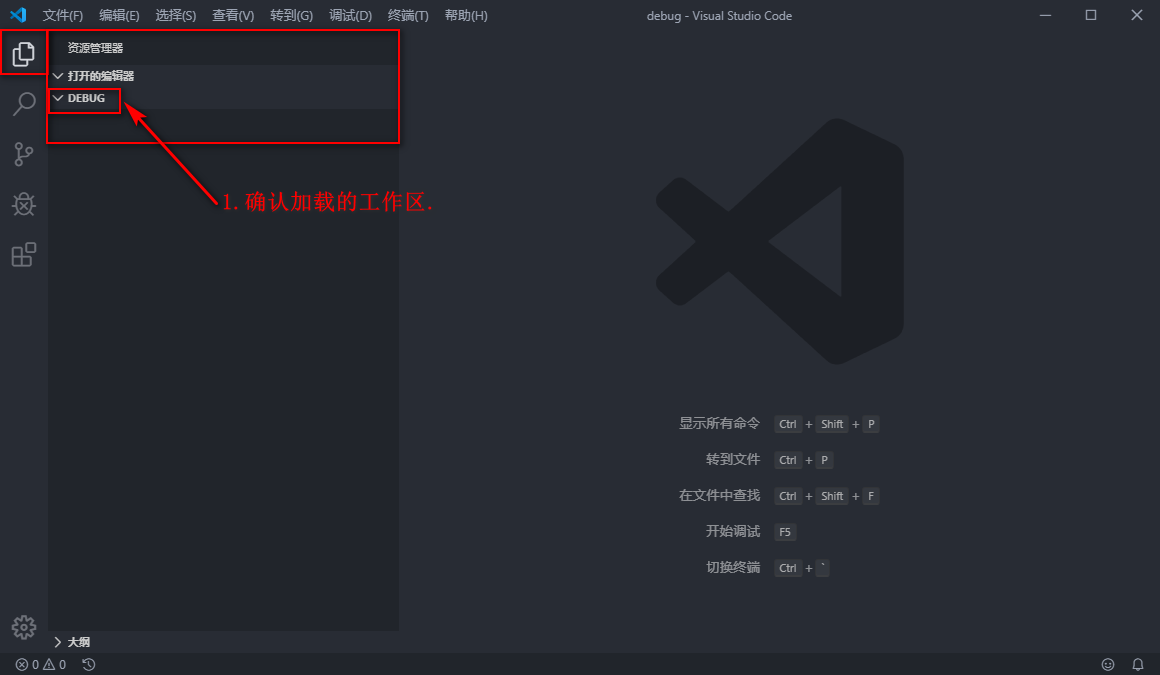Open the 帮助(H) menu

click(x=466, y=16)
